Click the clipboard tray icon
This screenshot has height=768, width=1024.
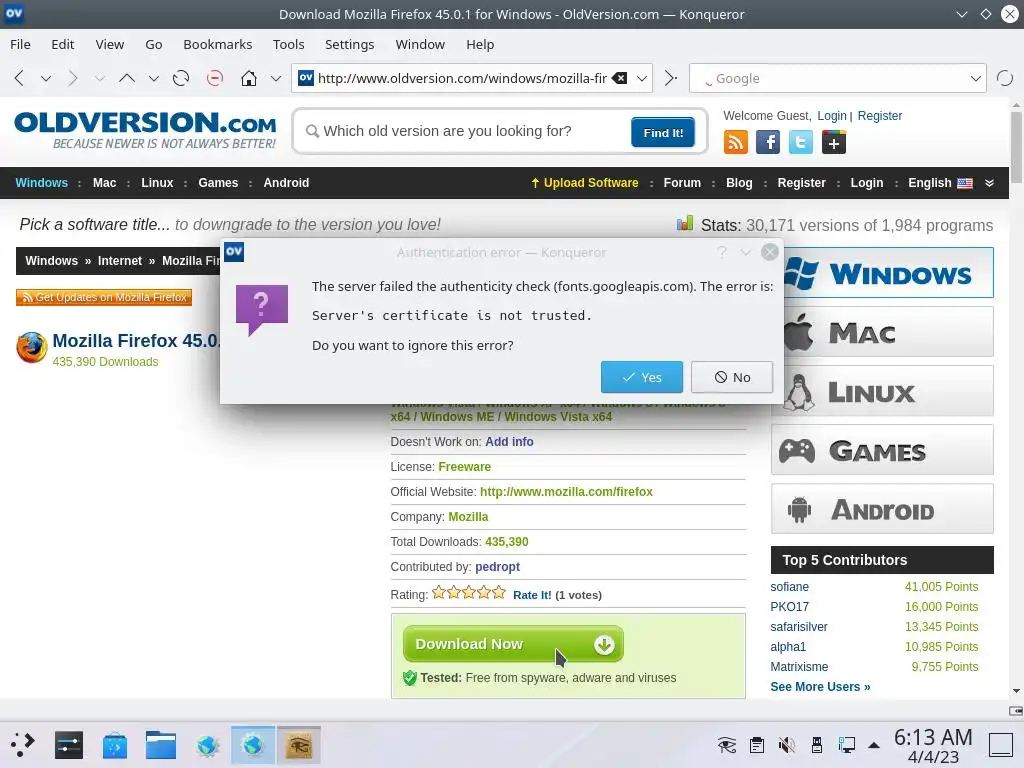[x=757, y=744]
